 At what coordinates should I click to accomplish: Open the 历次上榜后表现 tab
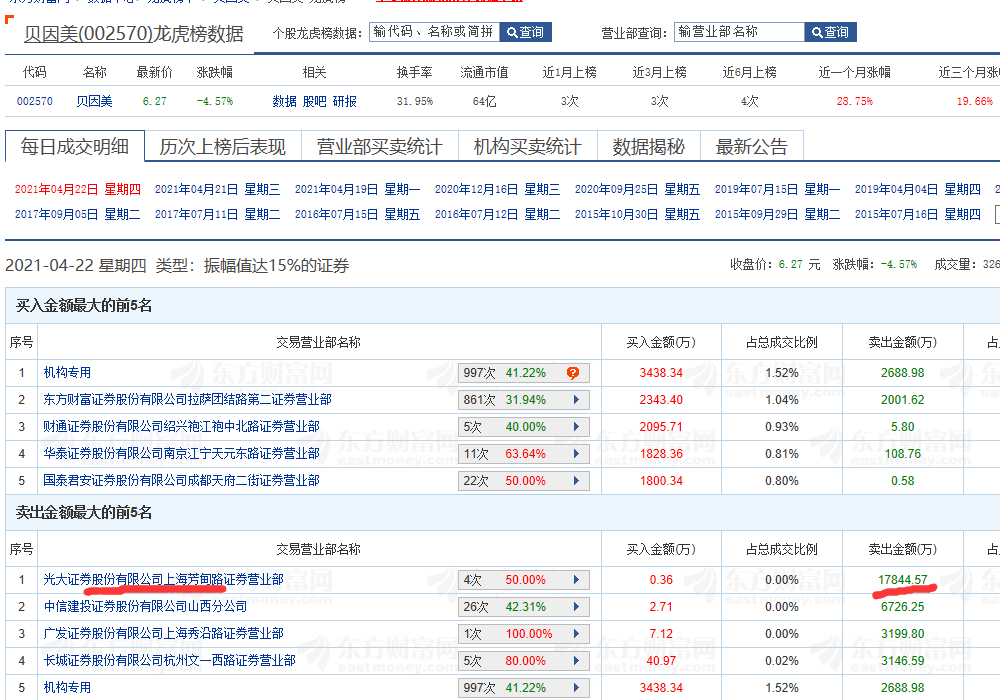coord(223,147)
